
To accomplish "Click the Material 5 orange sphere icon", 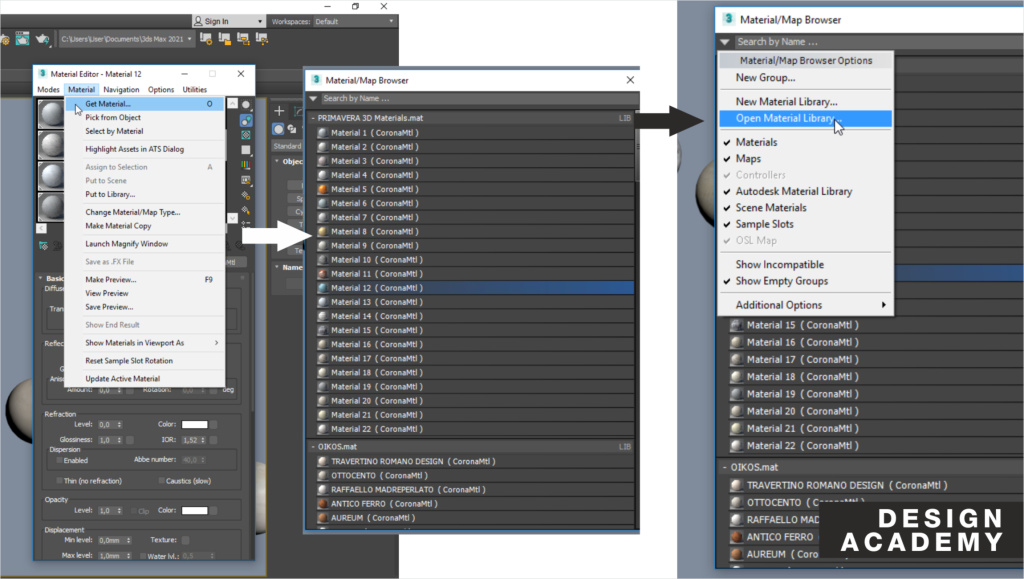I will click(322, 189).
